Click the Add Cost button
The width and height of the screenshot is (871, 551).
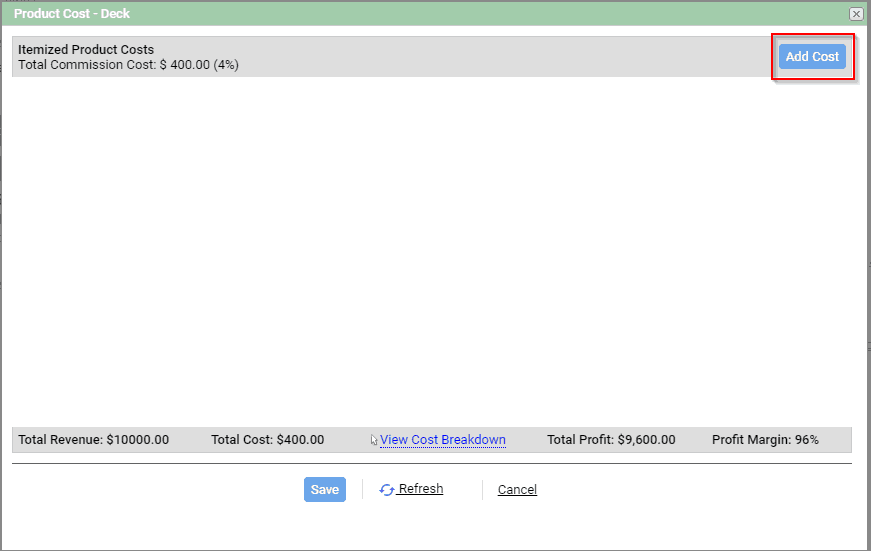(812, 57)
